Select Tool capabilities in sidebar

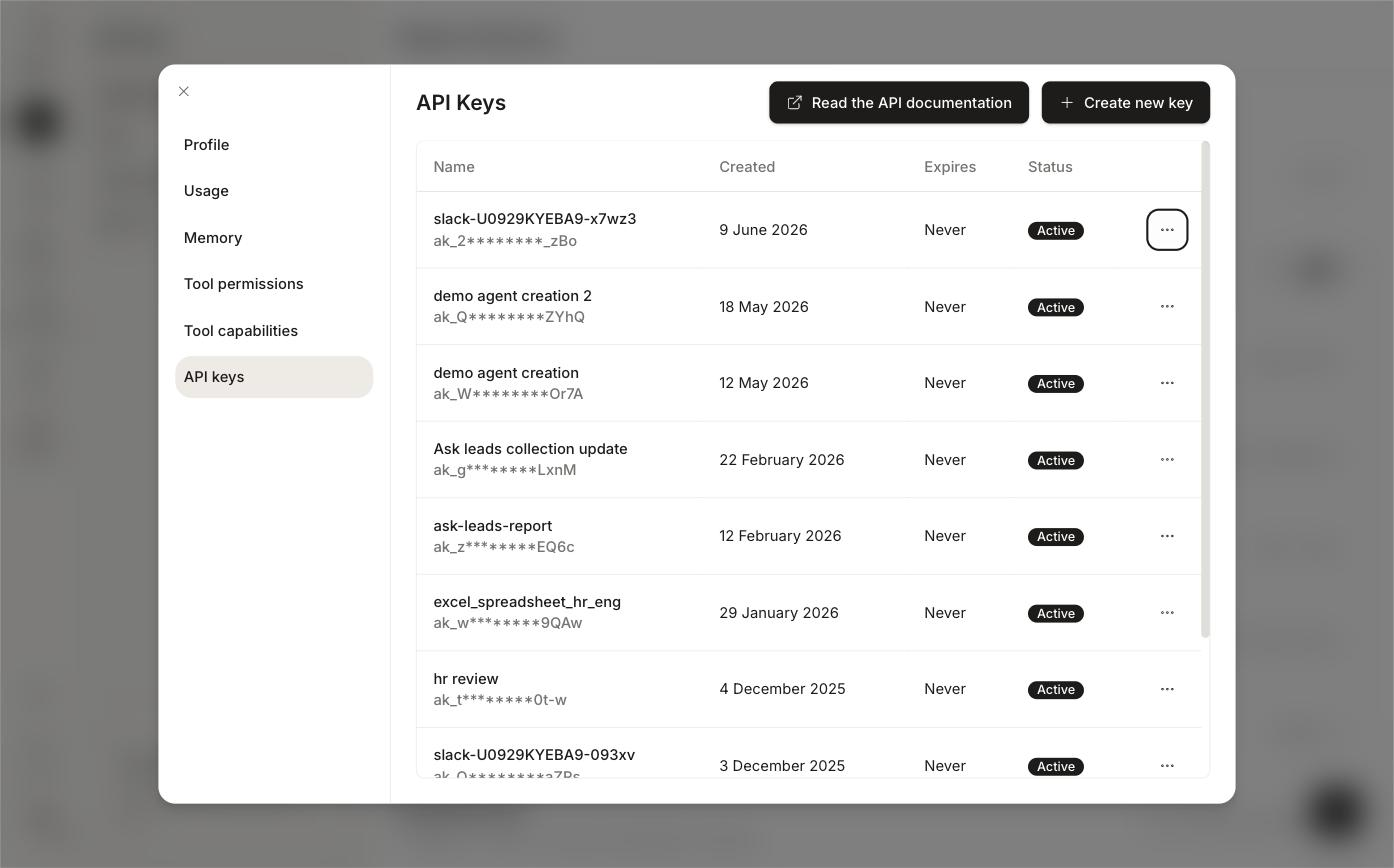coord(274,331)
